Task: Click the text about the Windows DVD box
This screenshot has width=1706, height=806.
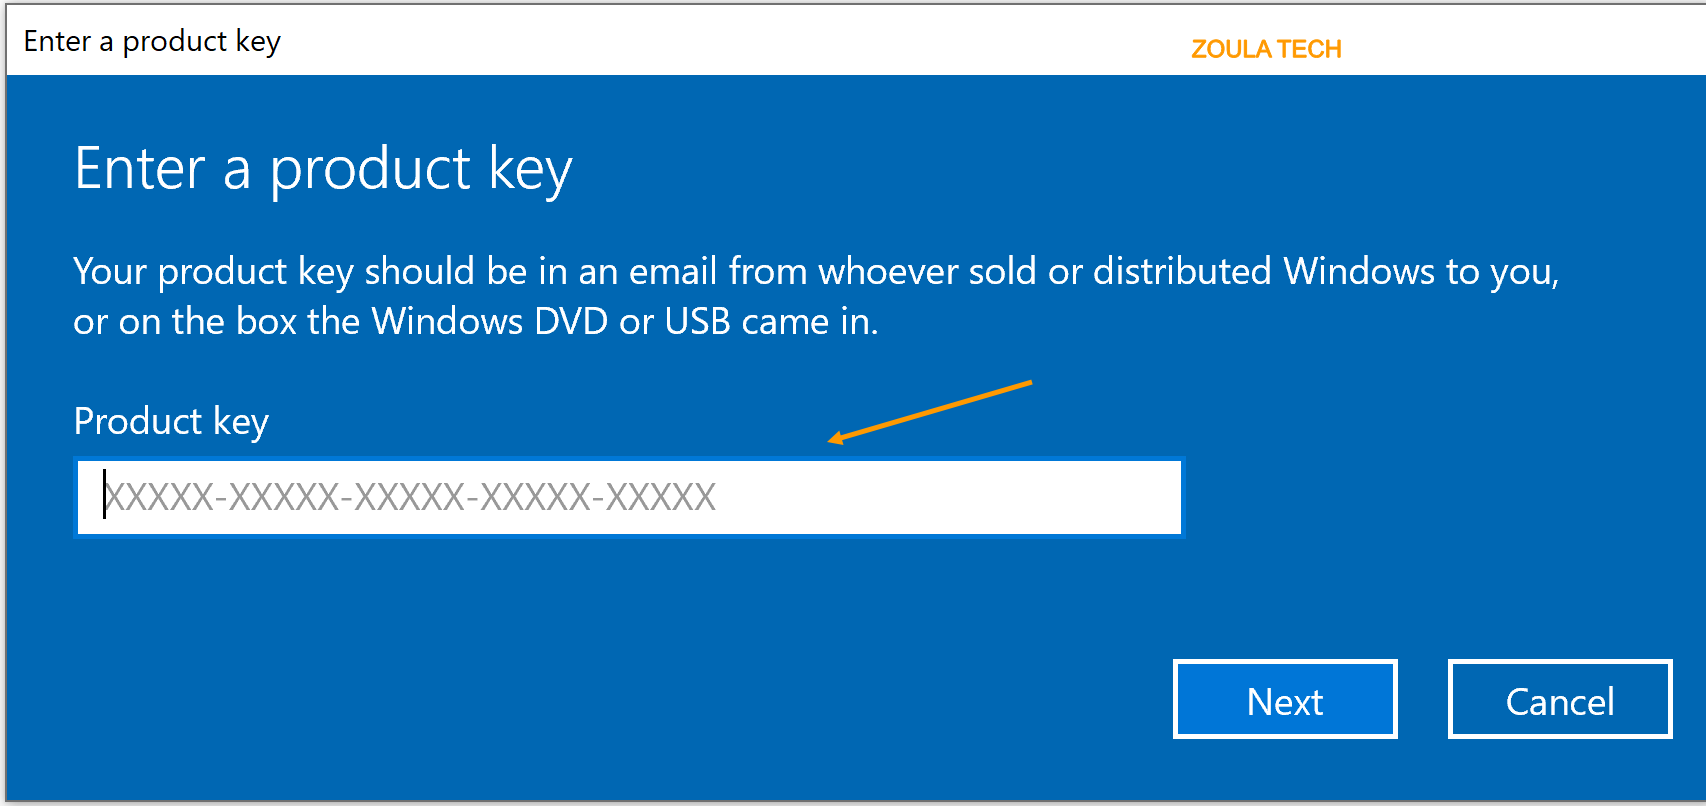Action: (x=476, y=321)
